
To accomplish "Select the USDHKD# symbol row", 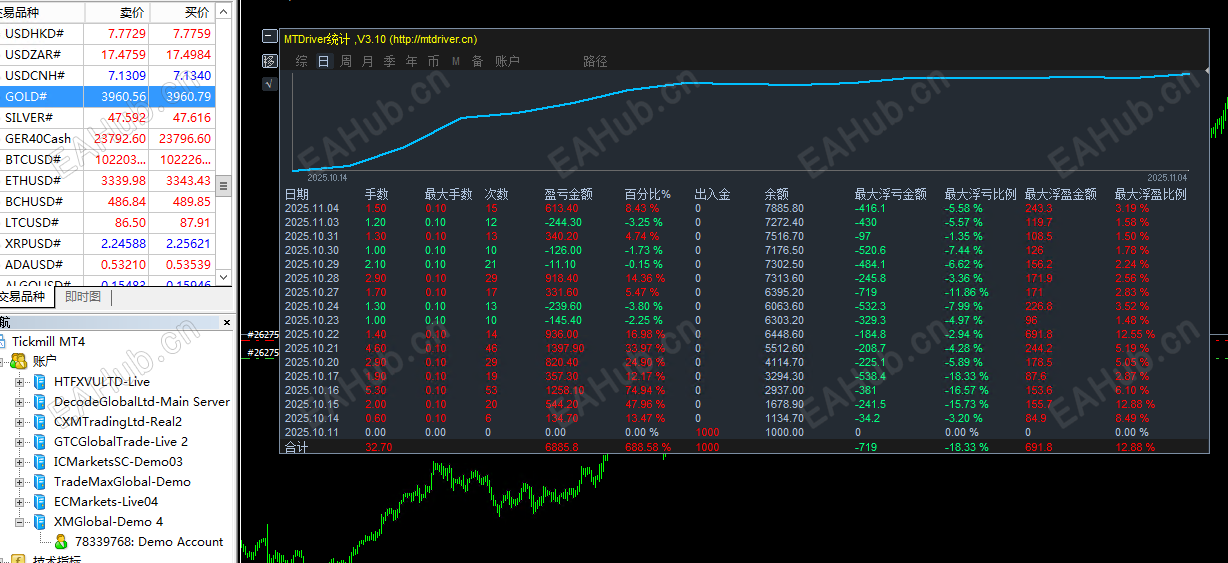I will click(x=108, y=33).
